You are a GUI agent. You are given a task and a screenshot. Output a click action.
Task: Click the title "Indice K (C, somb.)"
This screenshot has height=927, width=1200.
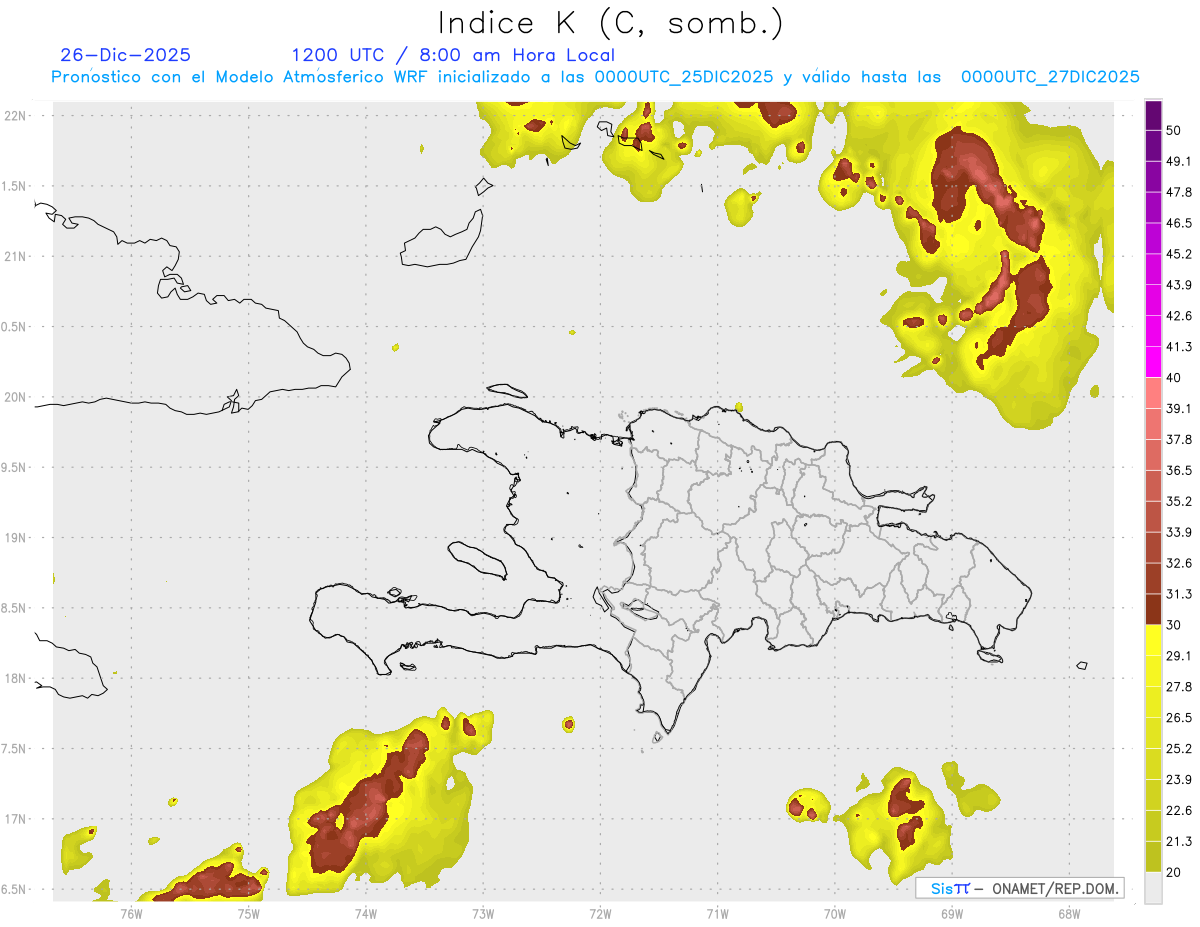[x=611, y=23]
